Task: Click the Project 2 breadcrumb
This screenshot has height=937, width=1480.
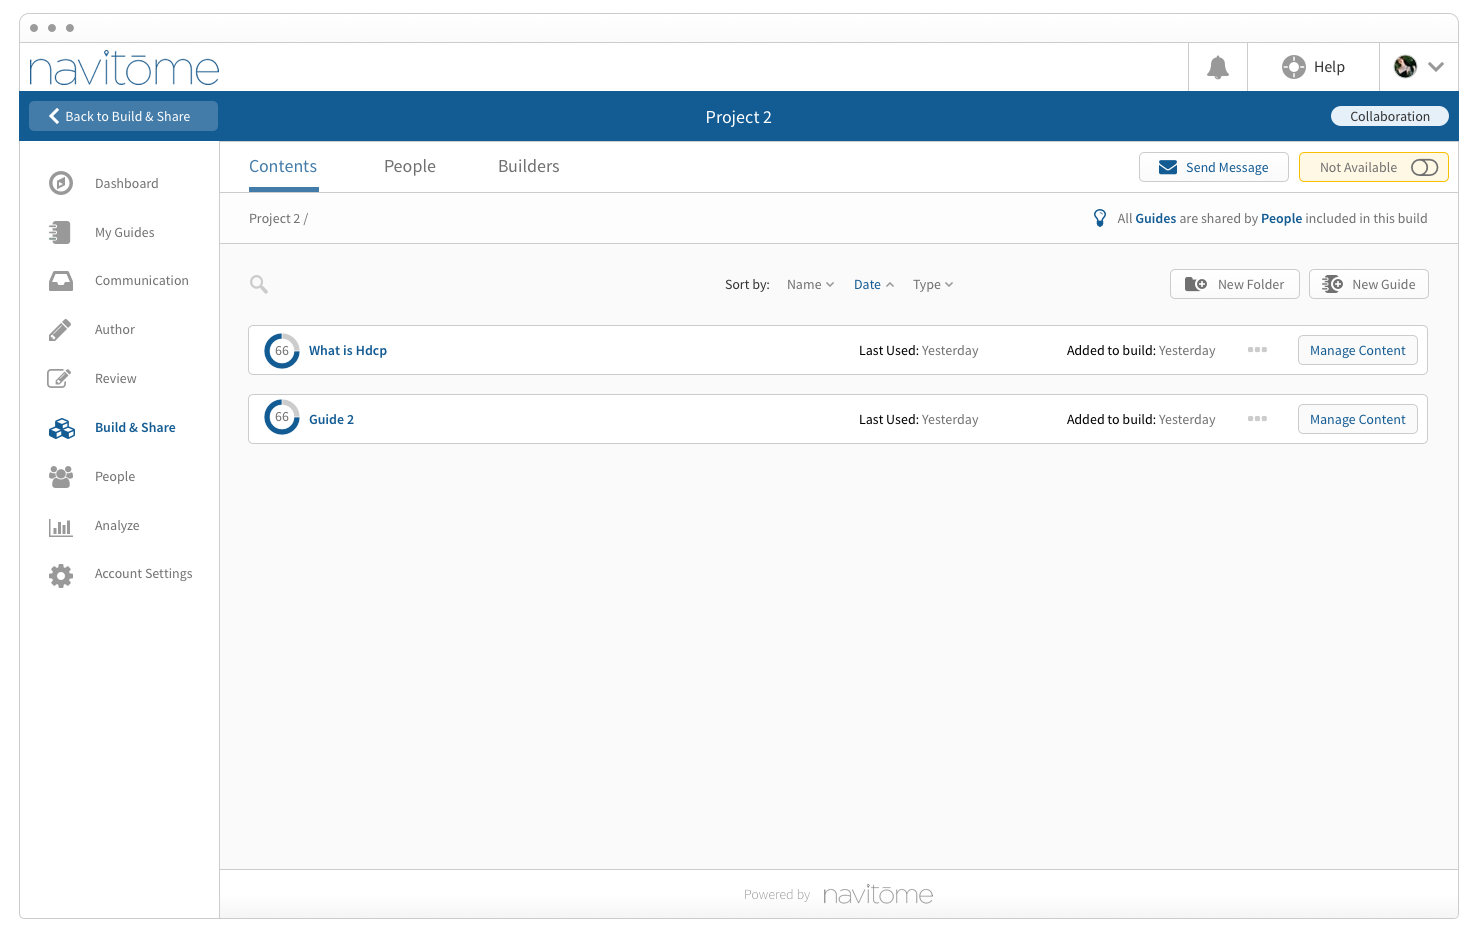Action: tap(274, 218)
